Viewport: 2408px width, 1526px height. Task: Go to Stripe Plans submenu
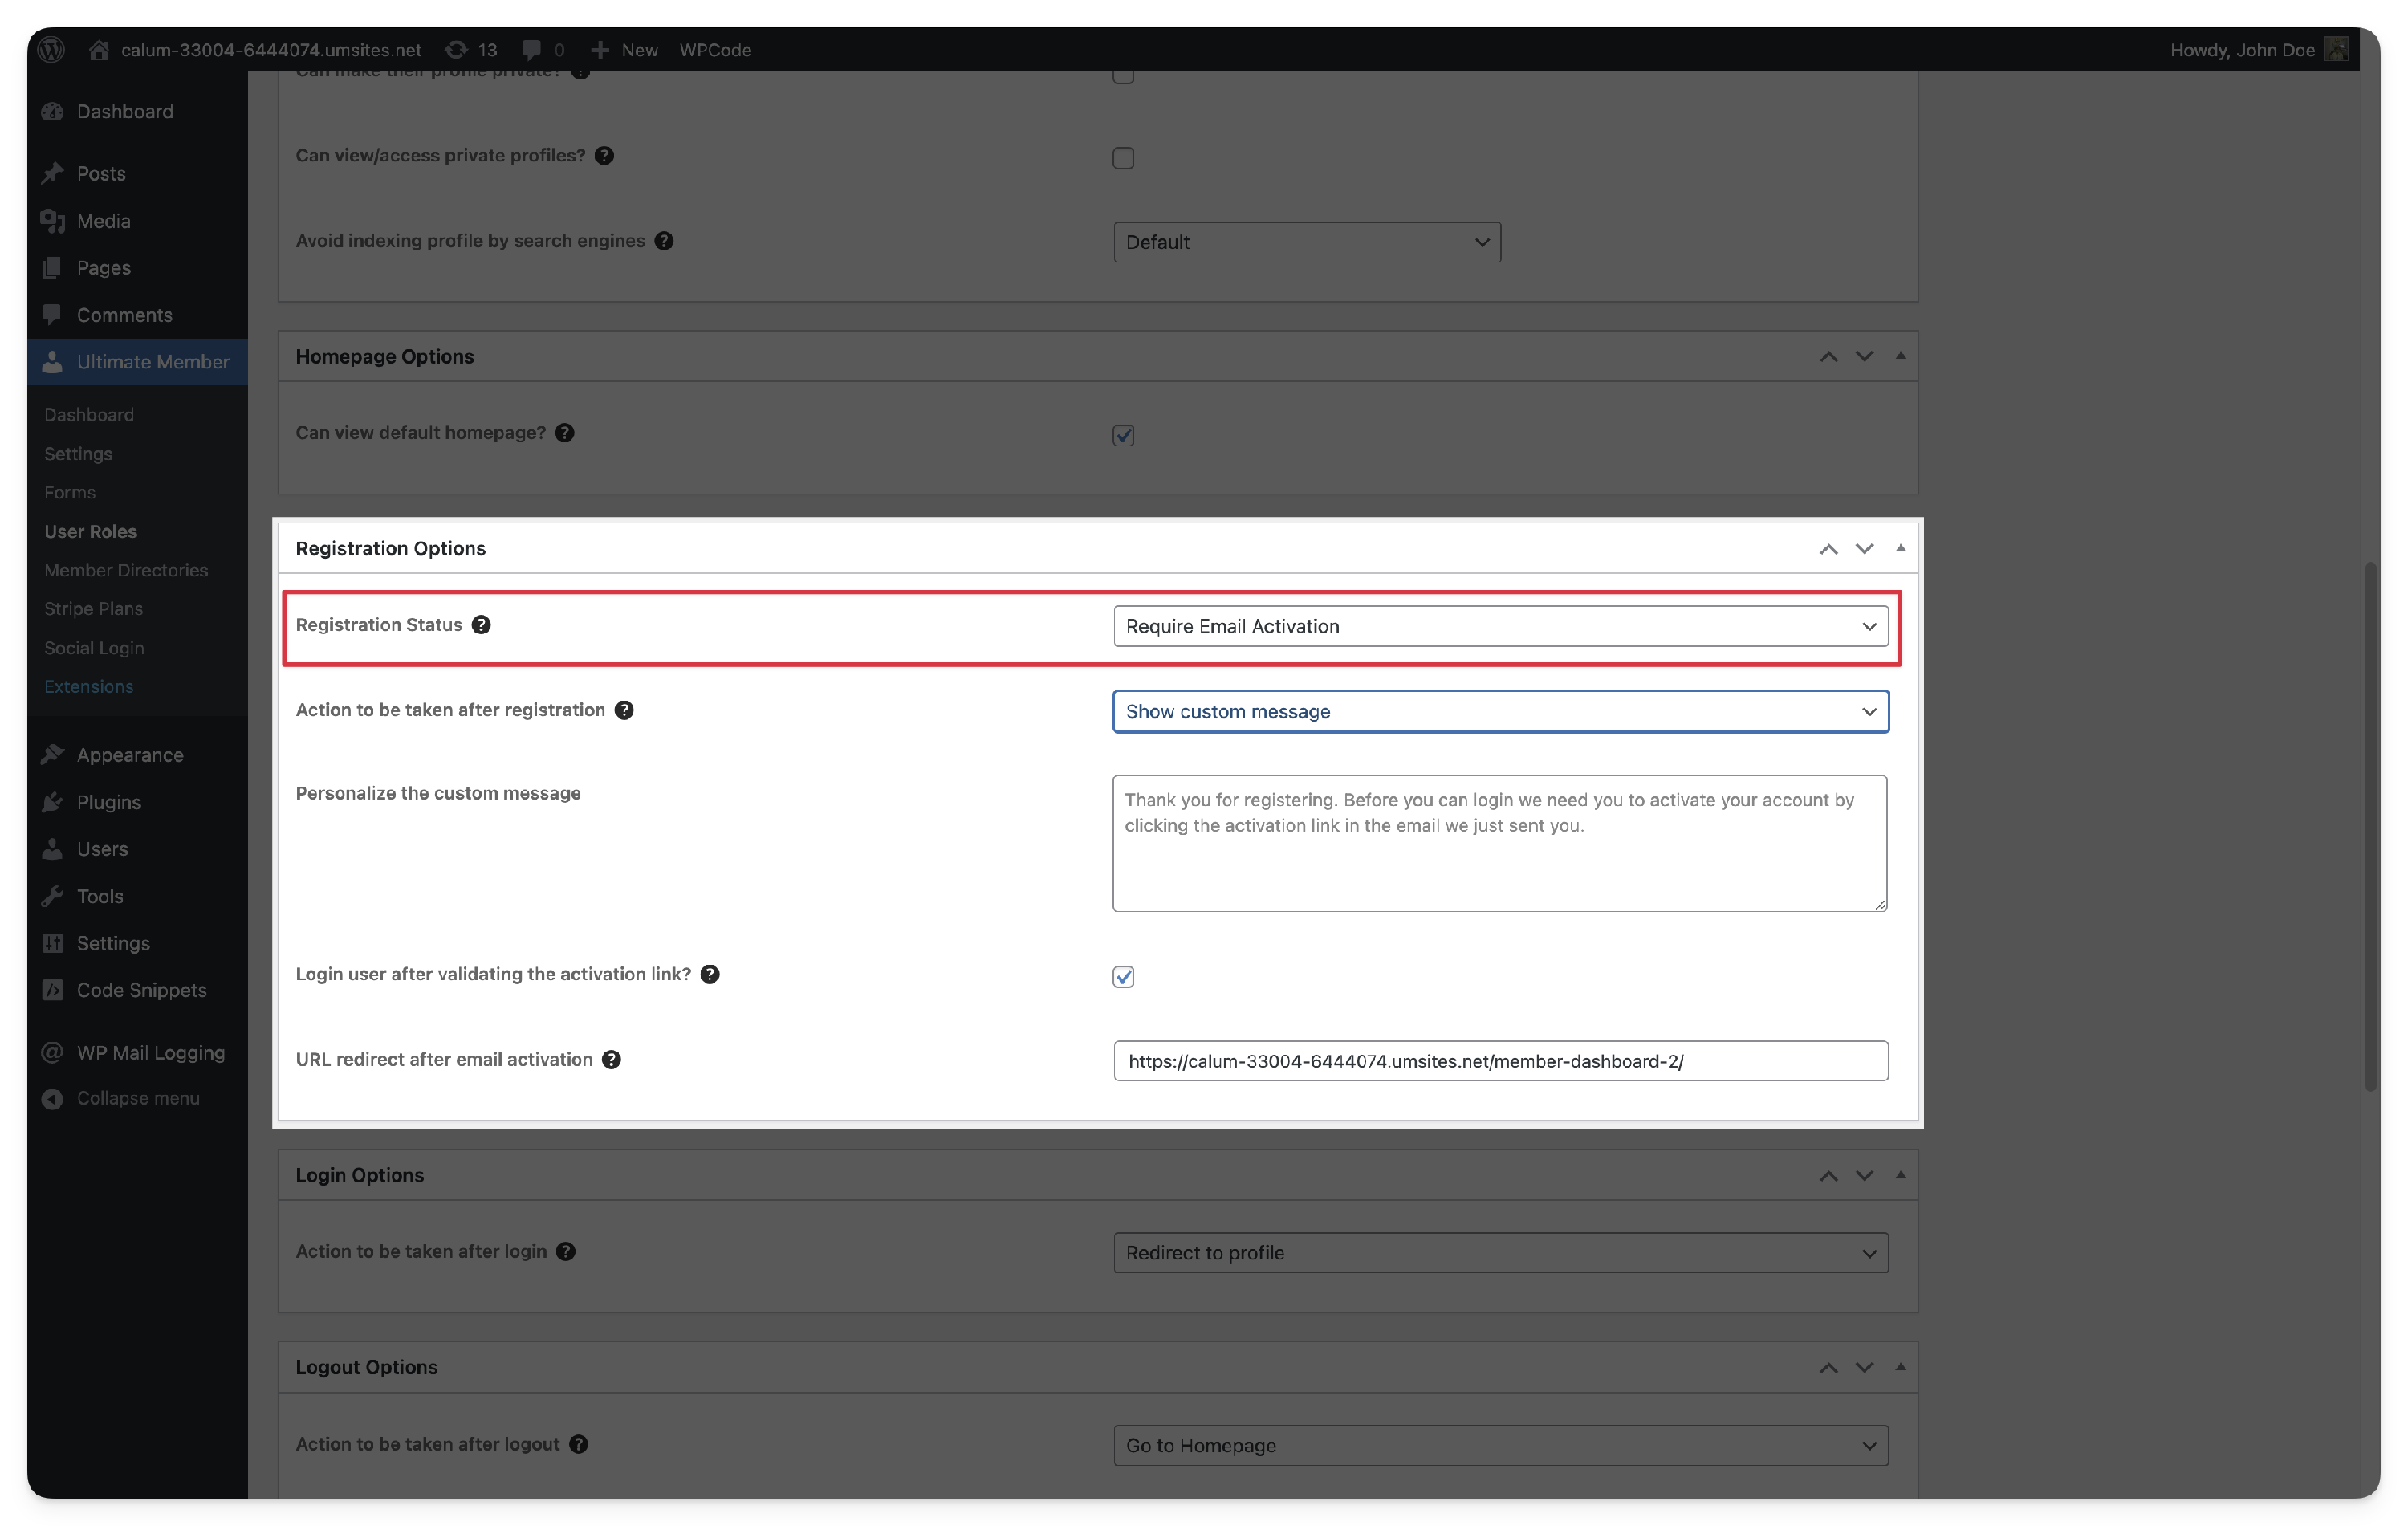pos(93,609)
